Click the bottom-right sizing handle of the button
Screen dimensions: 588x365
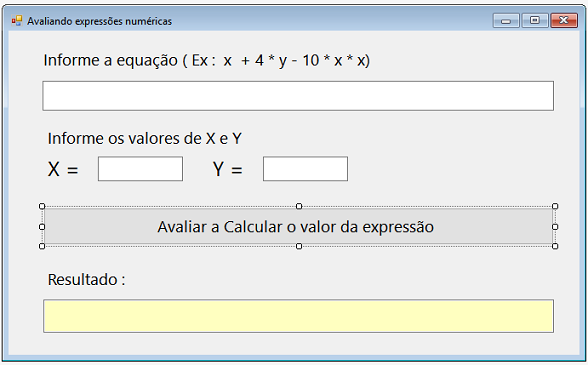point(555,246)
